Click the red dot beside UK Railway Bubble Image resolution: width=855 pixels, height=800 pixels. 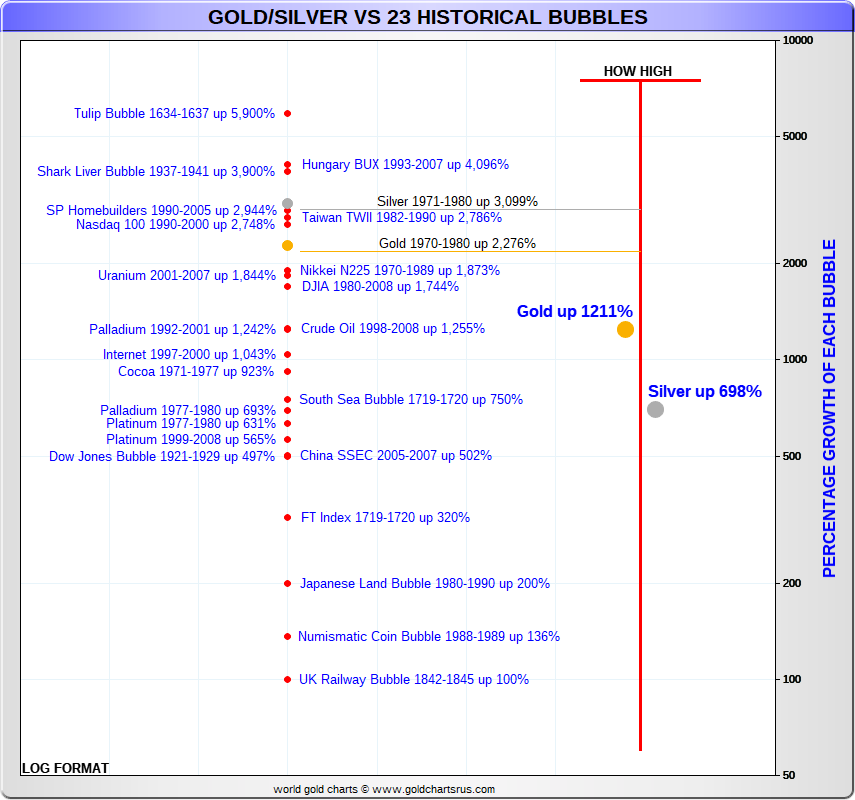coord(287,679)
